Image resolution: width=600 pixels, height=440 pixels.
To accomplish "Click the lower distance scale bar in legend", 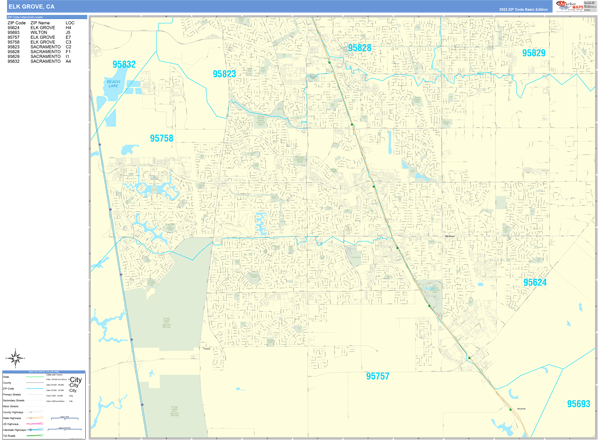I will pyautogui.click(x=65, y=429).
